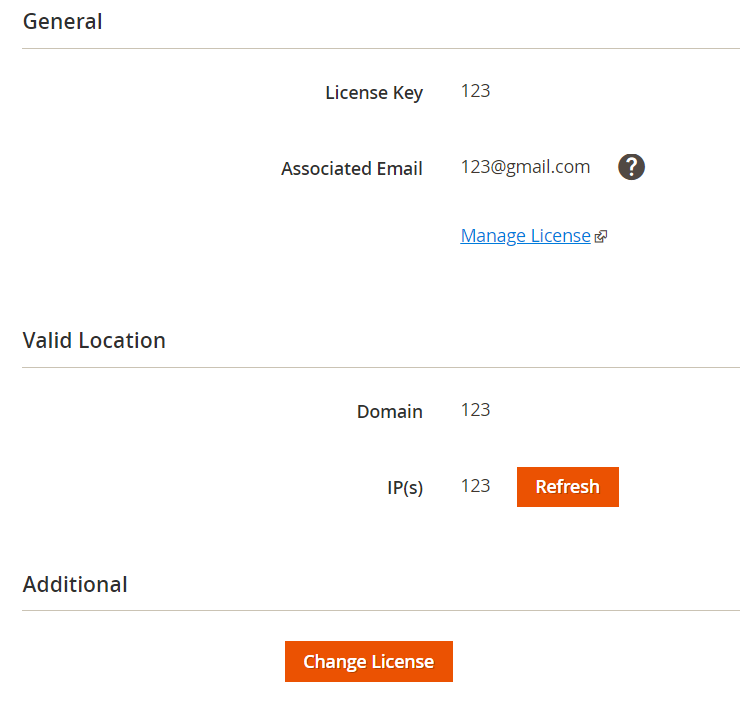Select the General section heading
Image resolution: width=740 pixels, height=702 pixels.
pyautogui.click(x=62, y=21)
